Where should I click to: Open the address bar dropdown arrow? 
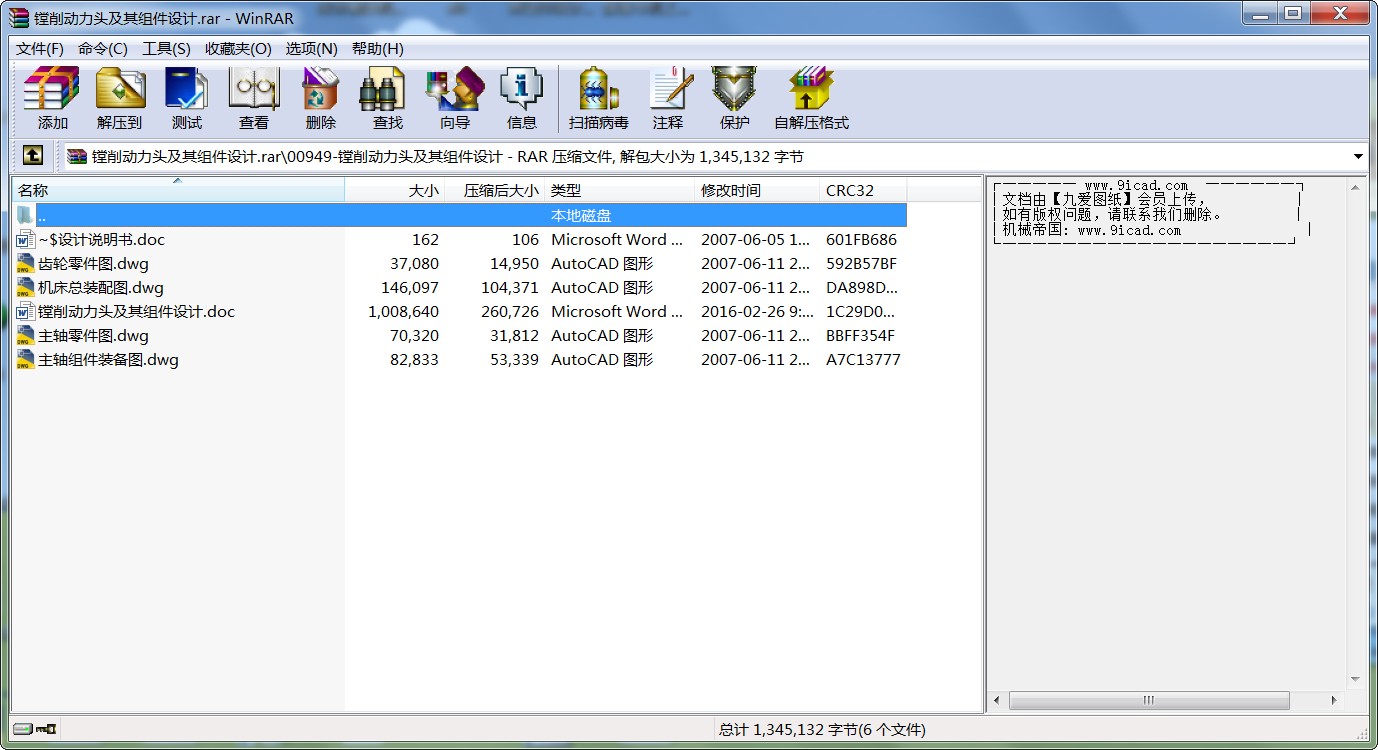pos(1358,156)
